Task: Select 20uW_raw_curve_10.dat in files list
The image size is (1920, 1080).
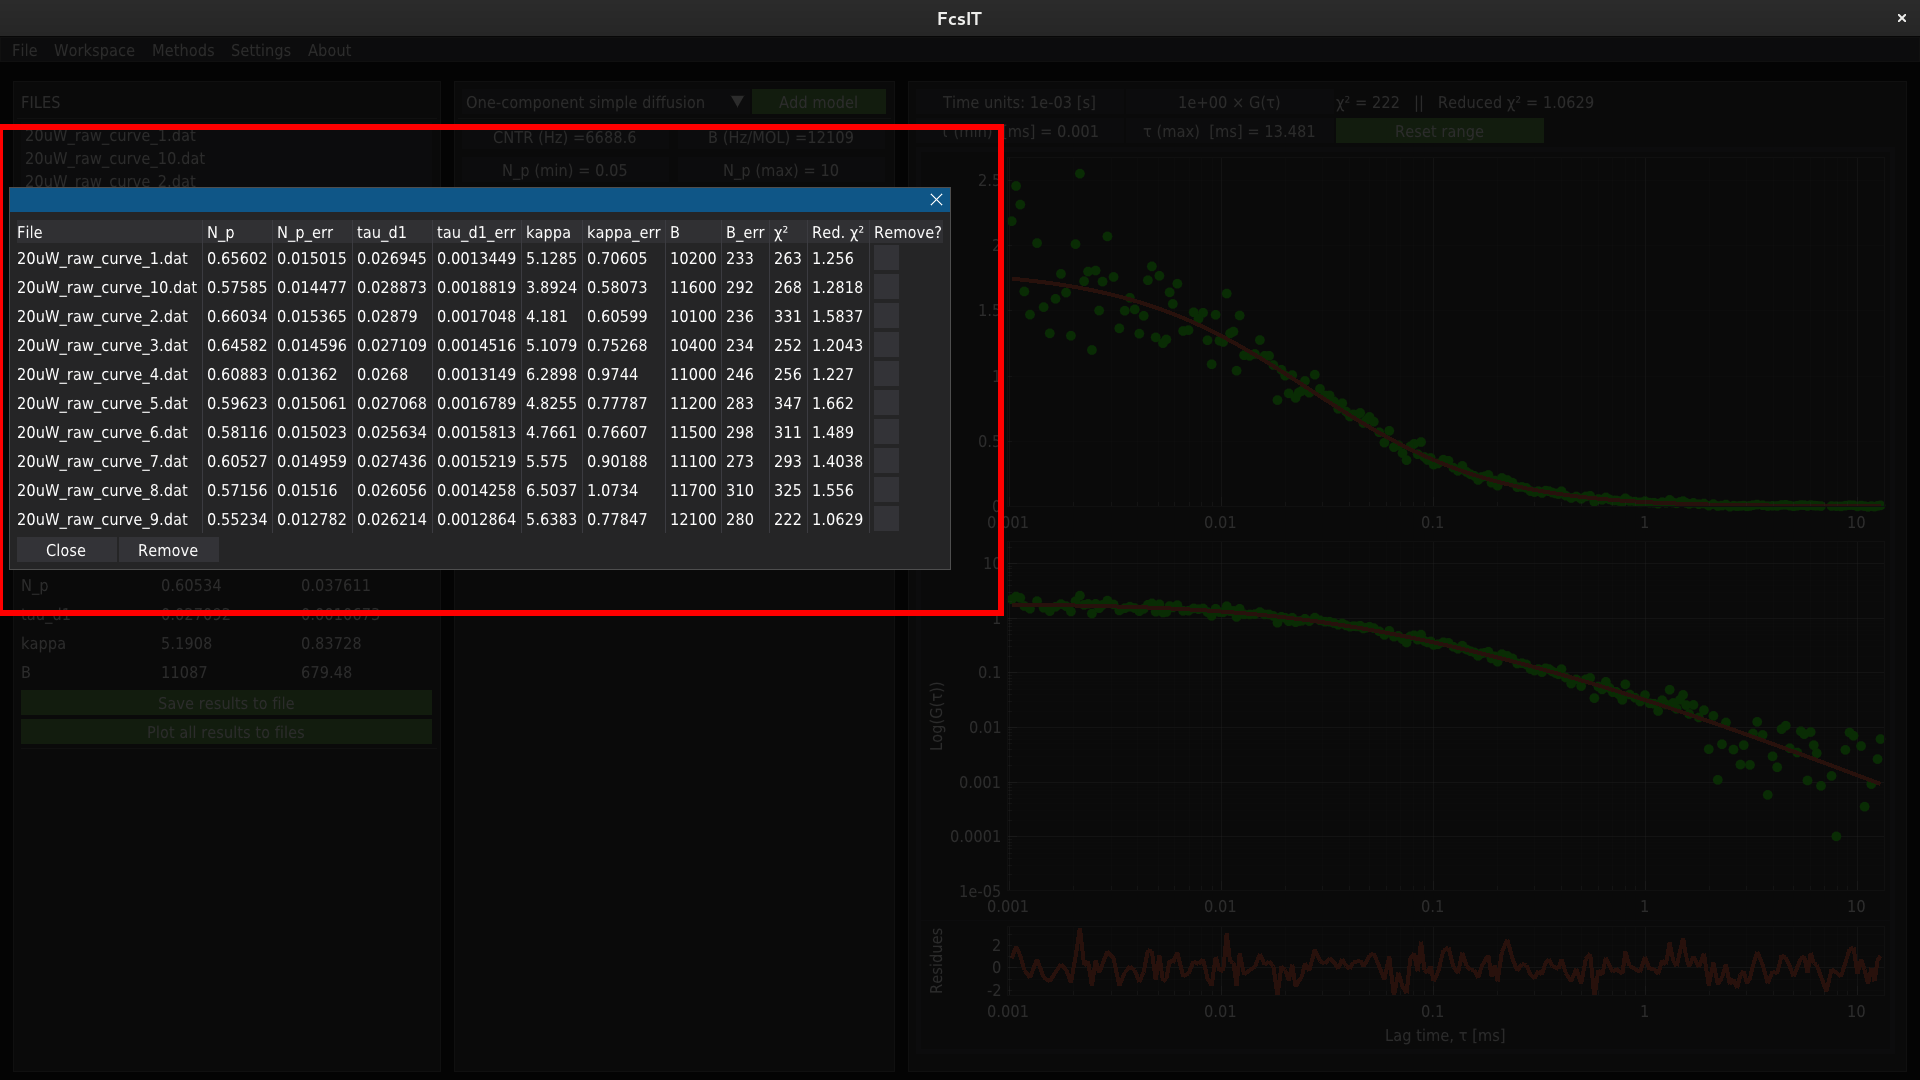Action: [x=115, y=159]
